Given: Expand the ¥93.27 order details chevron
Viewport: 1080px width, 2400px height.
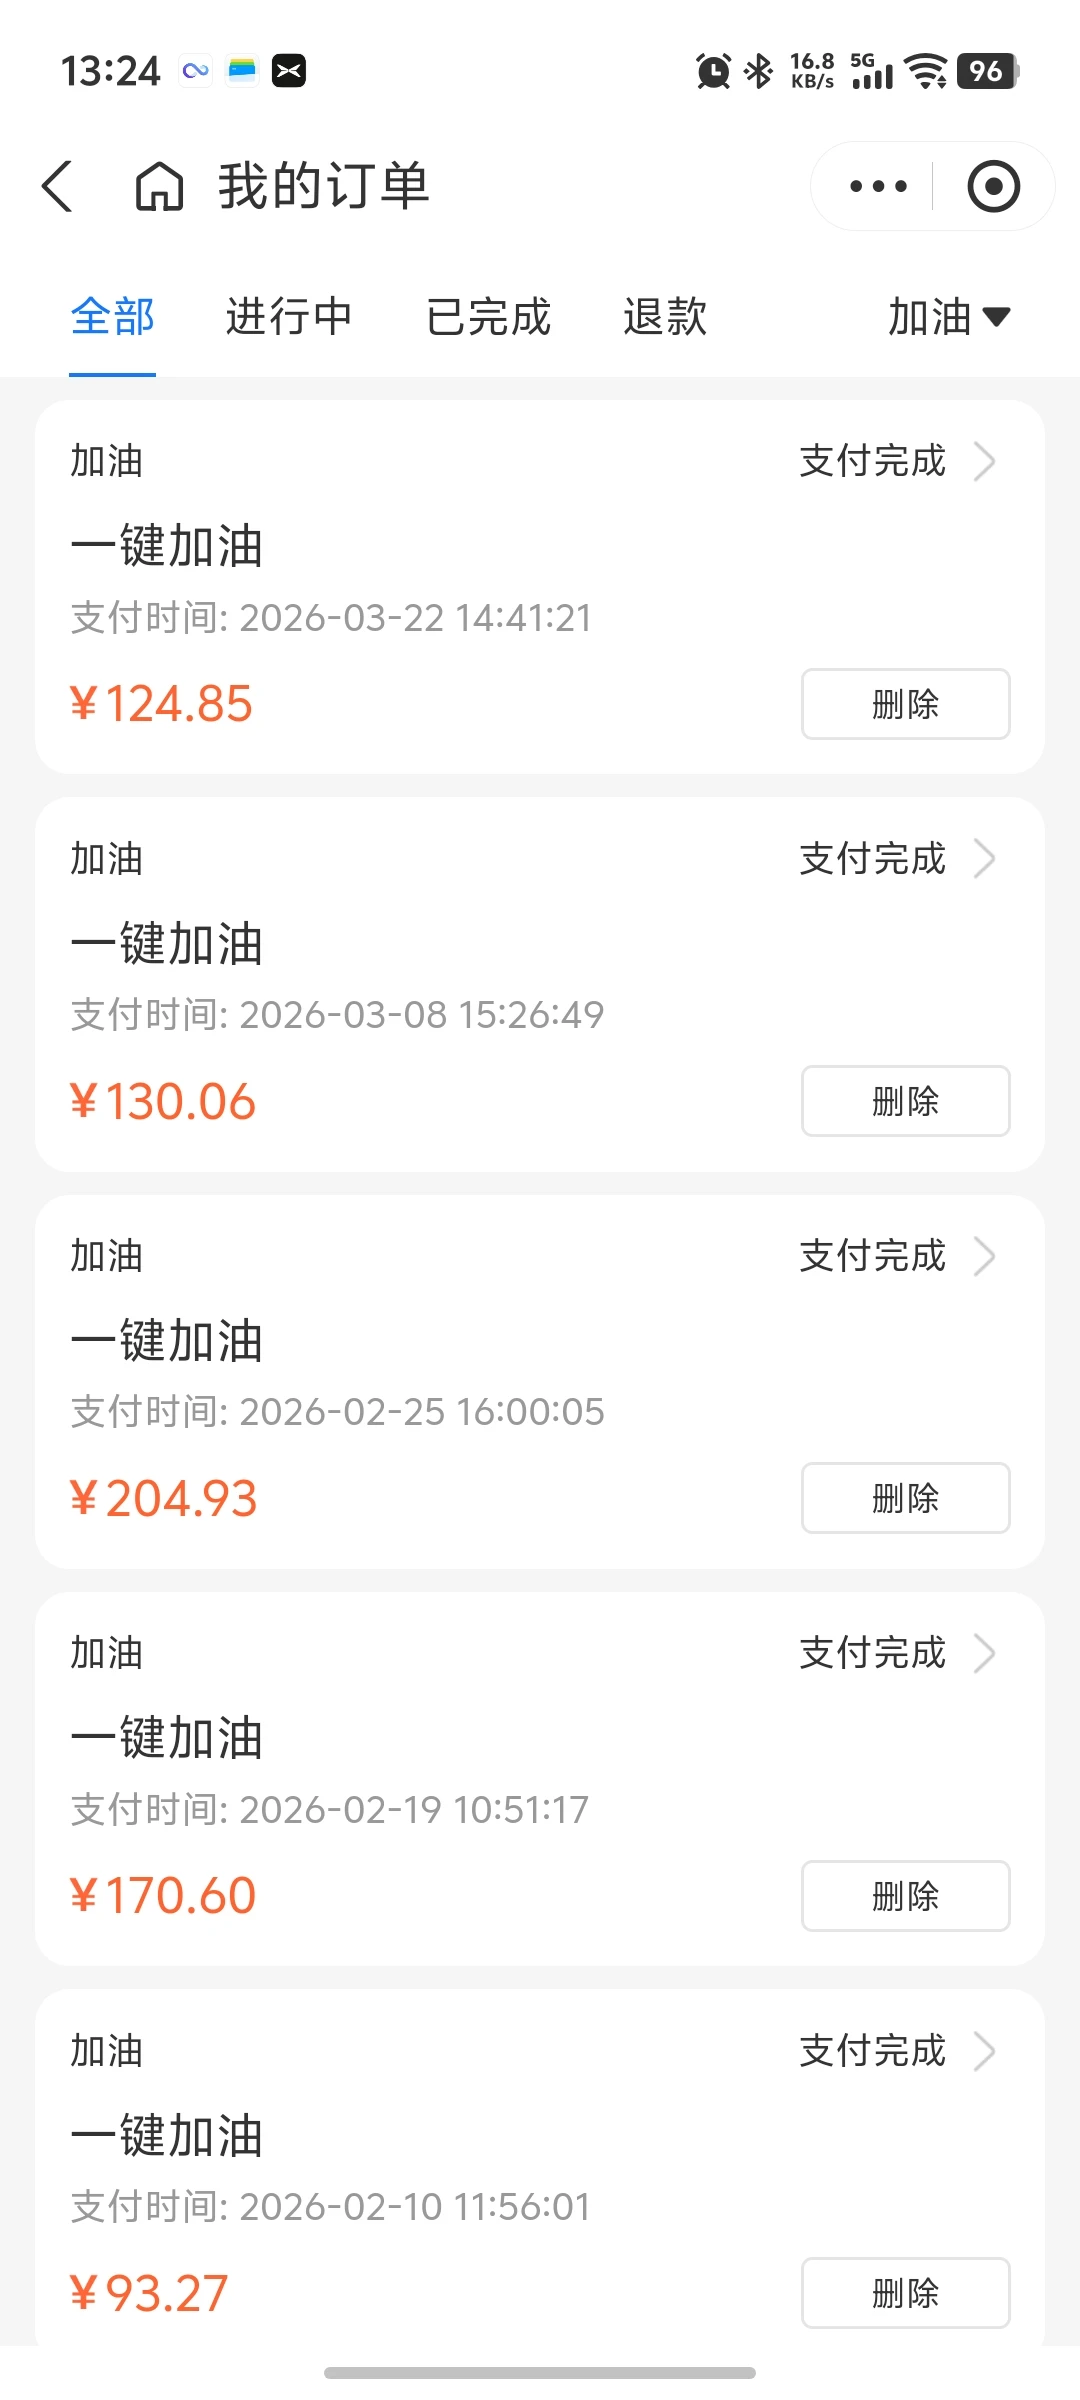Looking at the screenshot, I should [x=984, y=2051].
